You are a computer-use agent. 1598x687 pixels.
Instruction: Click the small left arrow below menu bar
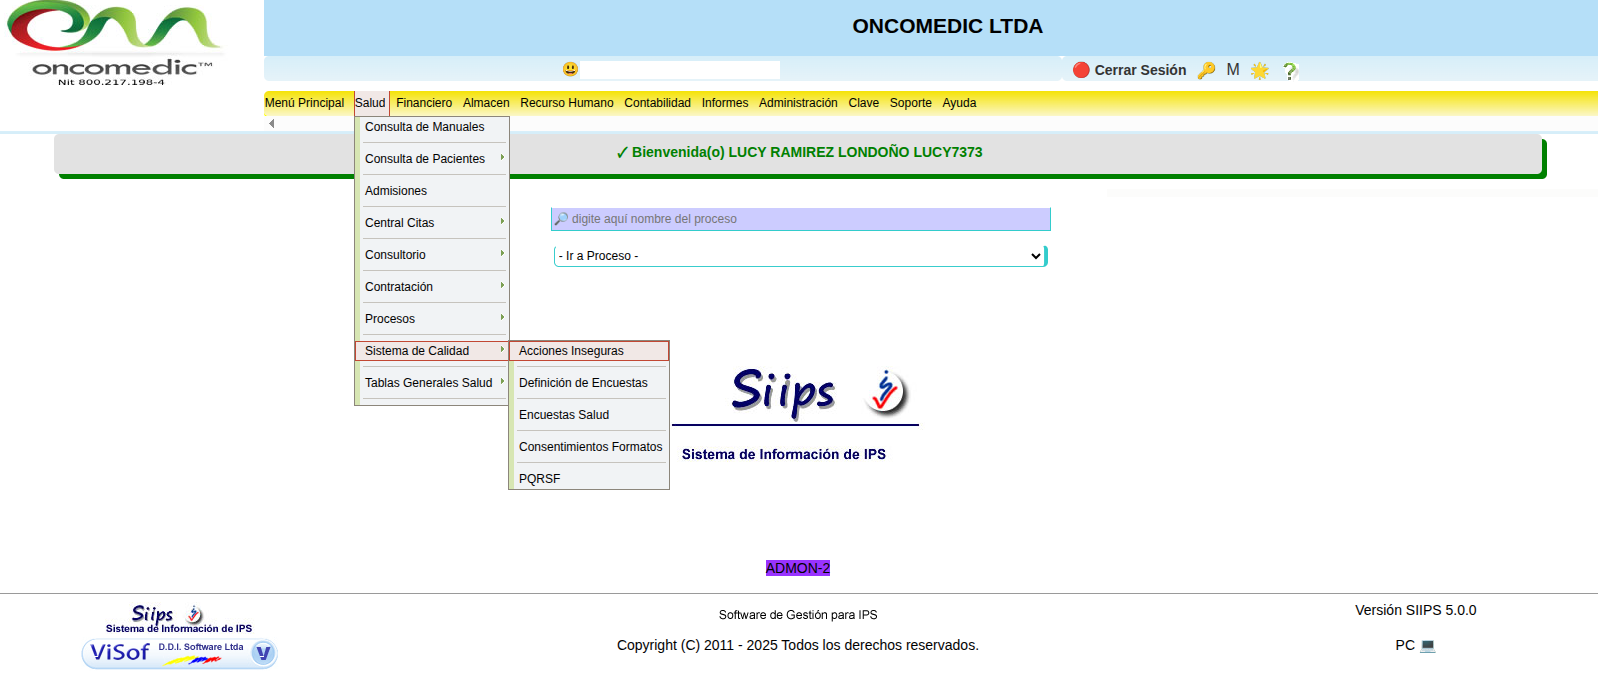[x=271, y=124]
